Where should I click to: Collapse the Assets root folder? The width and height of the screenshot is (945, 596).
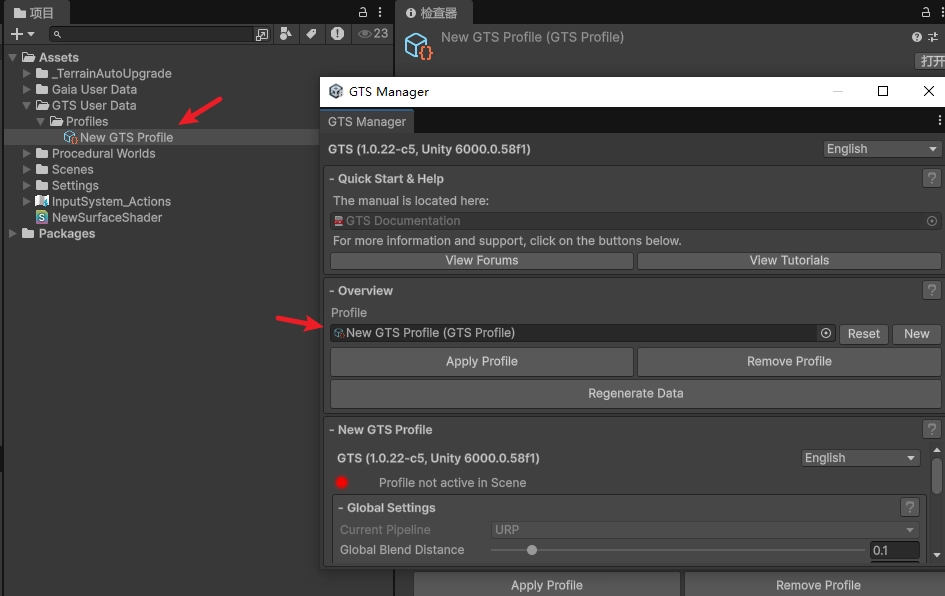[x=13, y=57]
